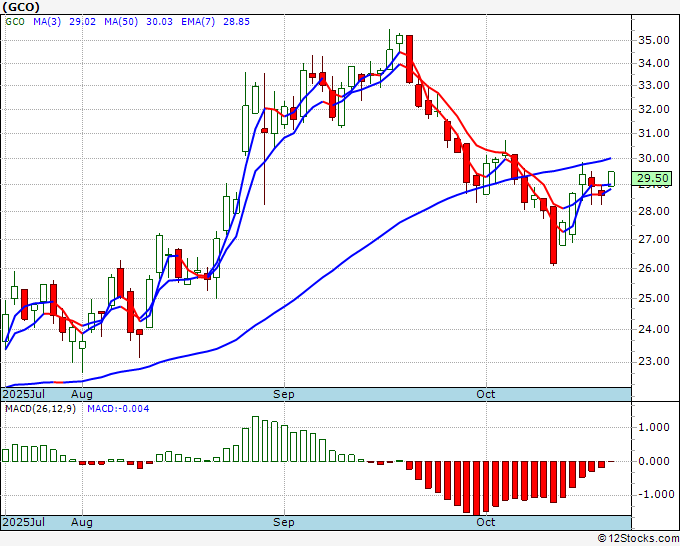Click the MACD:-0.004 value readout

(118, 409)
